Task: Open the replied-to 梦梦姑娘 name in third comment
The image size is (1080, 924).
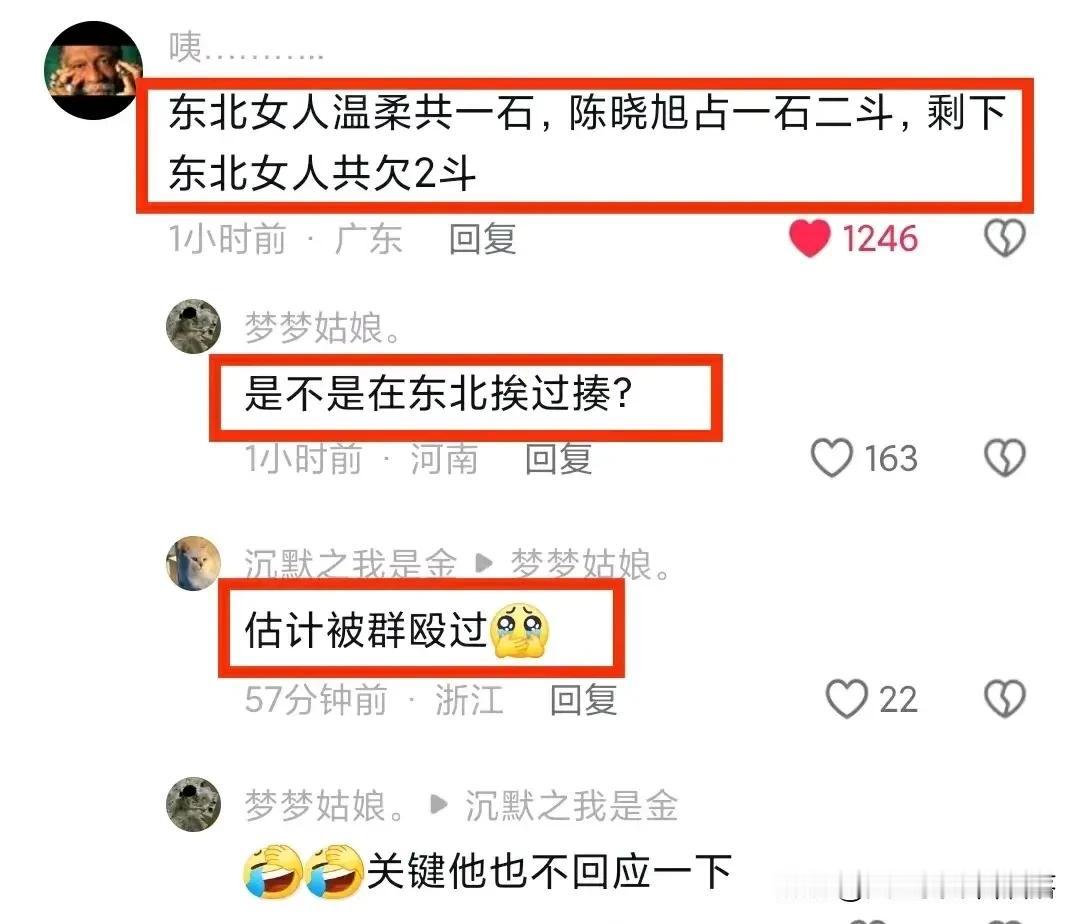Action: 591,564
